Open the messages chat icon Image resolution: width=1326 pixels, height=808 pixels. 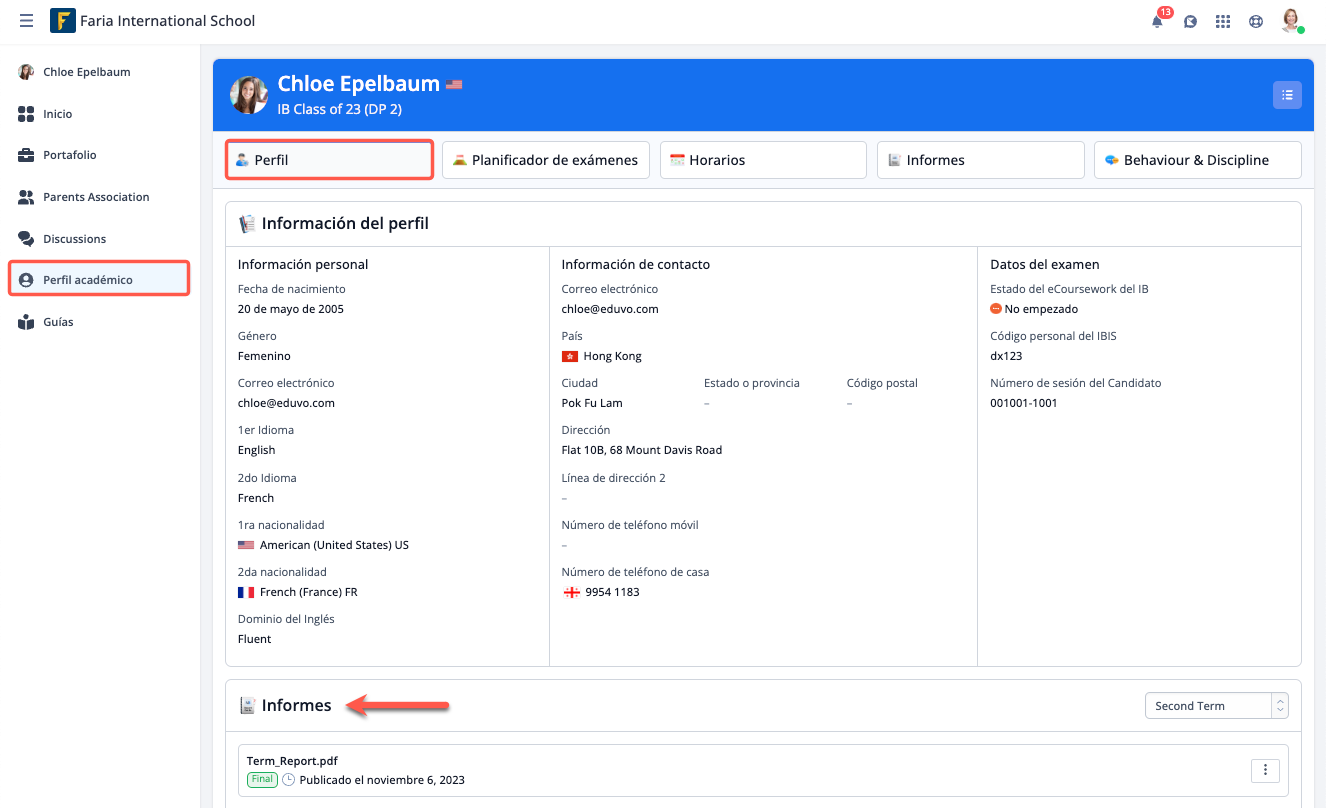pos(1190,21)
